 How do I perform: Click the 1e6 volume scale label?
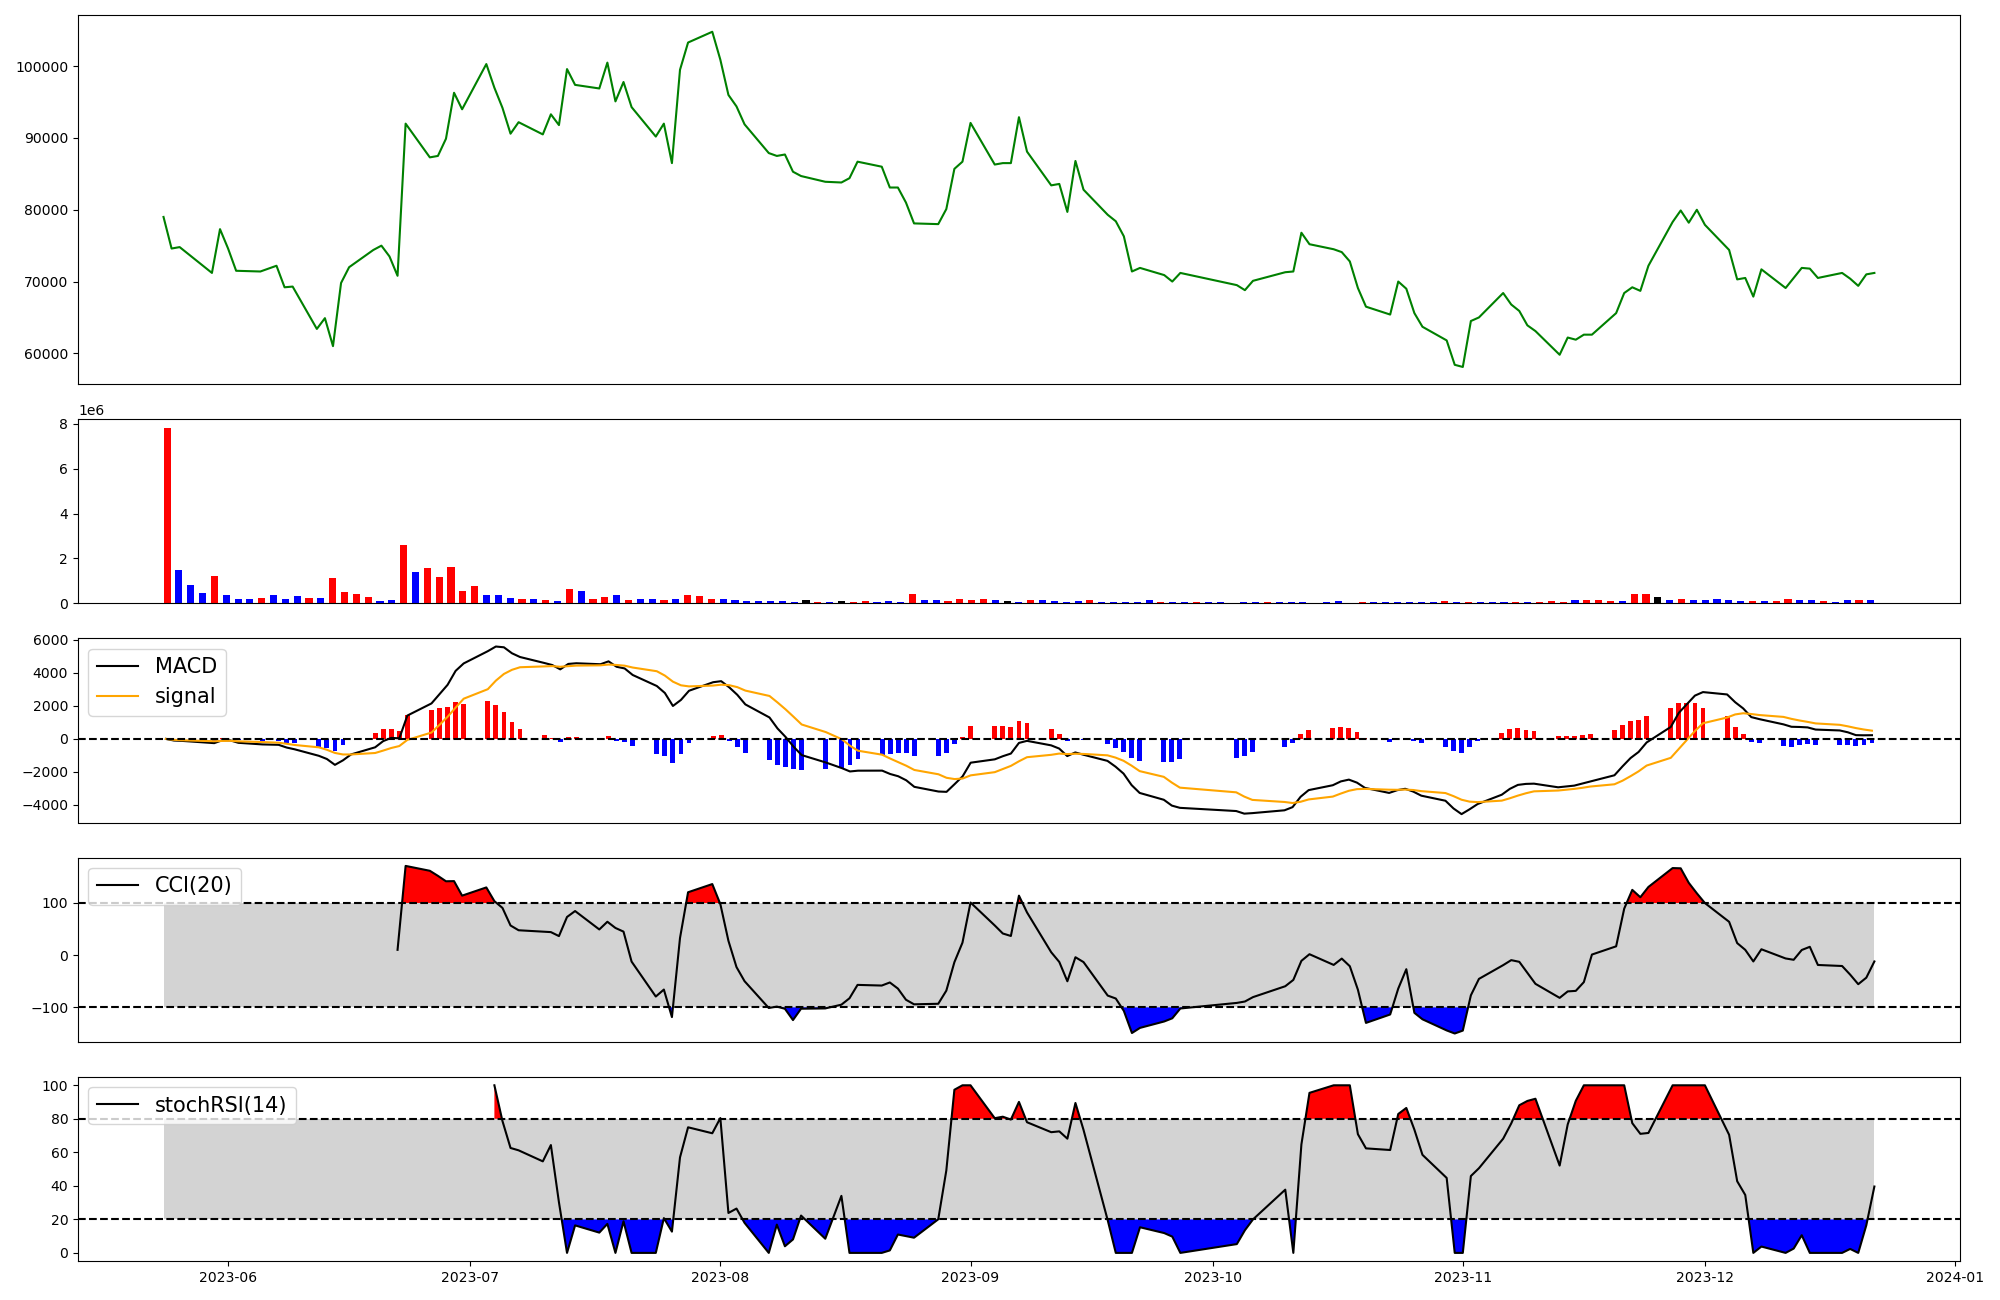click(x=91, y=411)
